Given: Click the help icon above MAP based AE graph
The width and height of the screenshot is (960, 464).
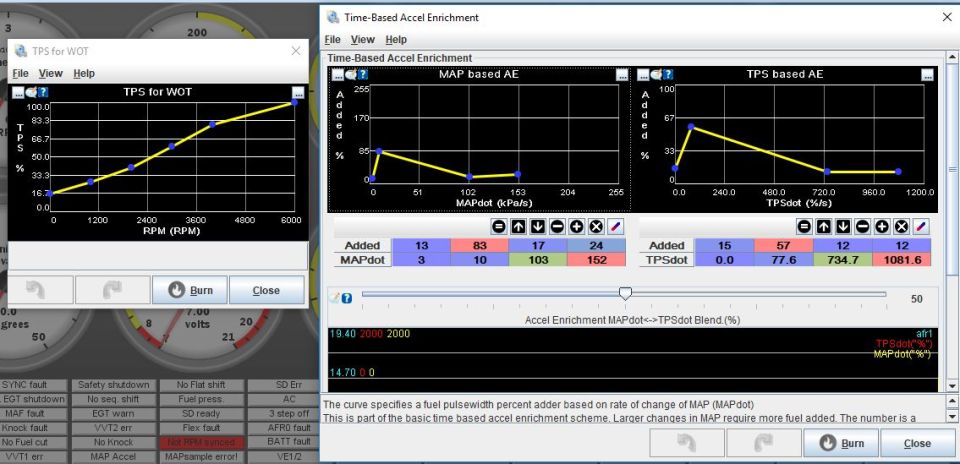Looking at the screenshot, I should click(362, 75).
